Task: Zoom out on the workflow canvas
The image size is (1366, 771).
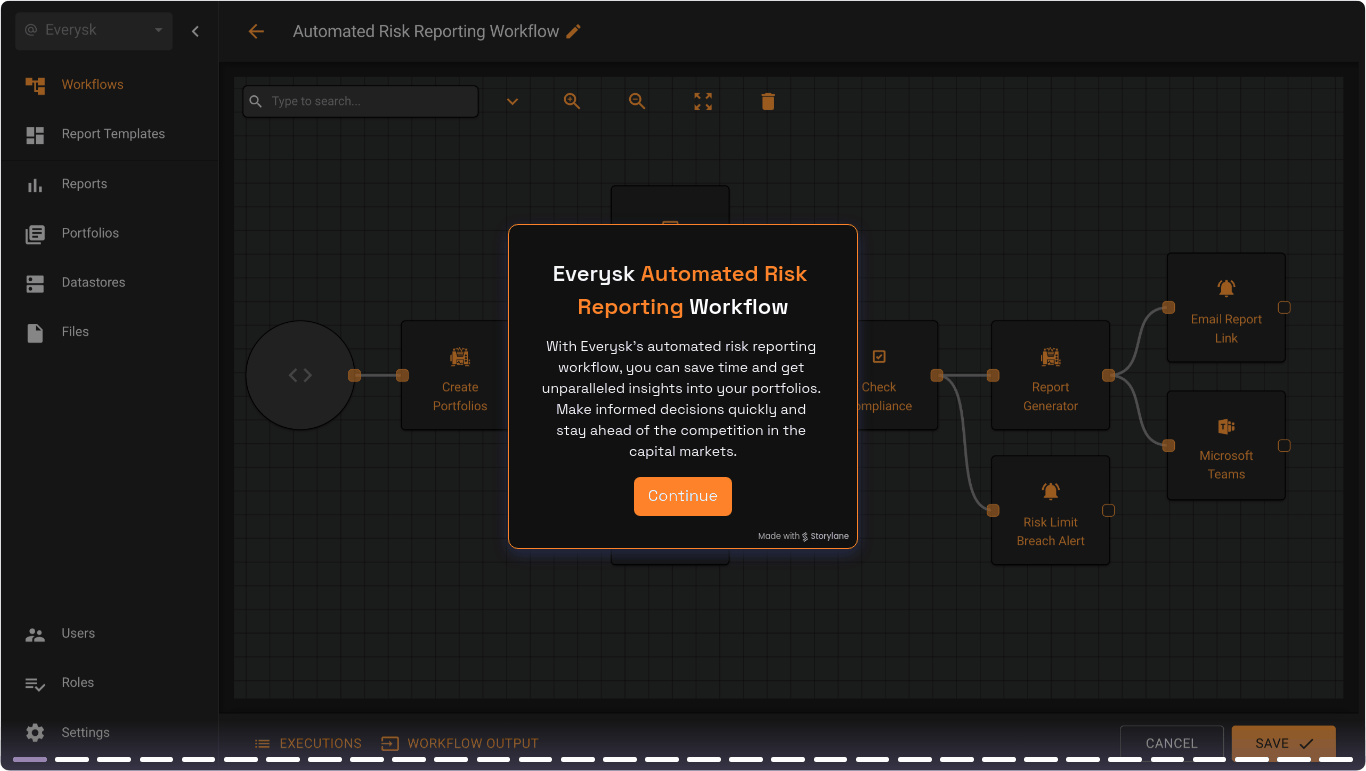Action: pos(637,101)
